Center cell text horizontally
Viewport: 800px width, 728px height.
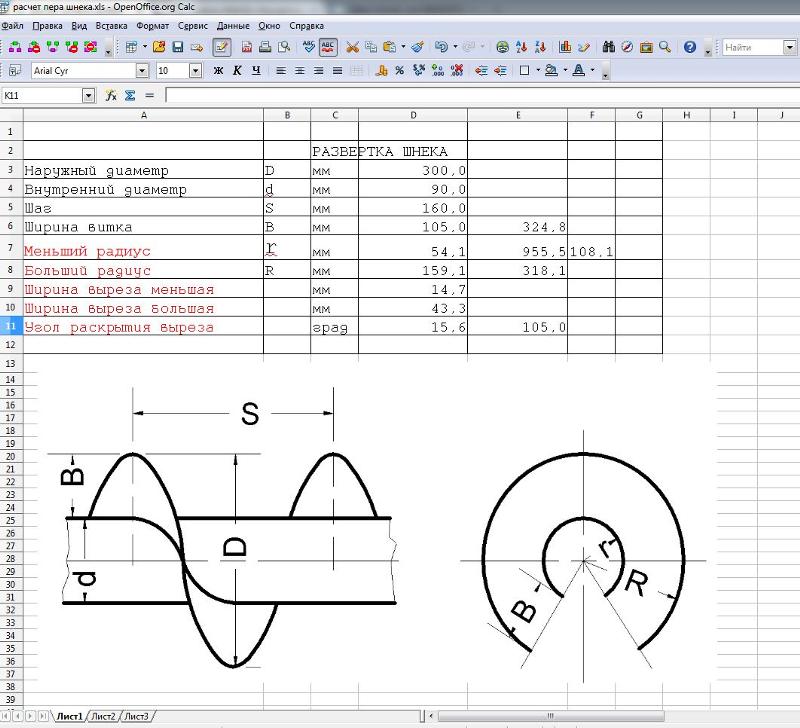point(299,70)
